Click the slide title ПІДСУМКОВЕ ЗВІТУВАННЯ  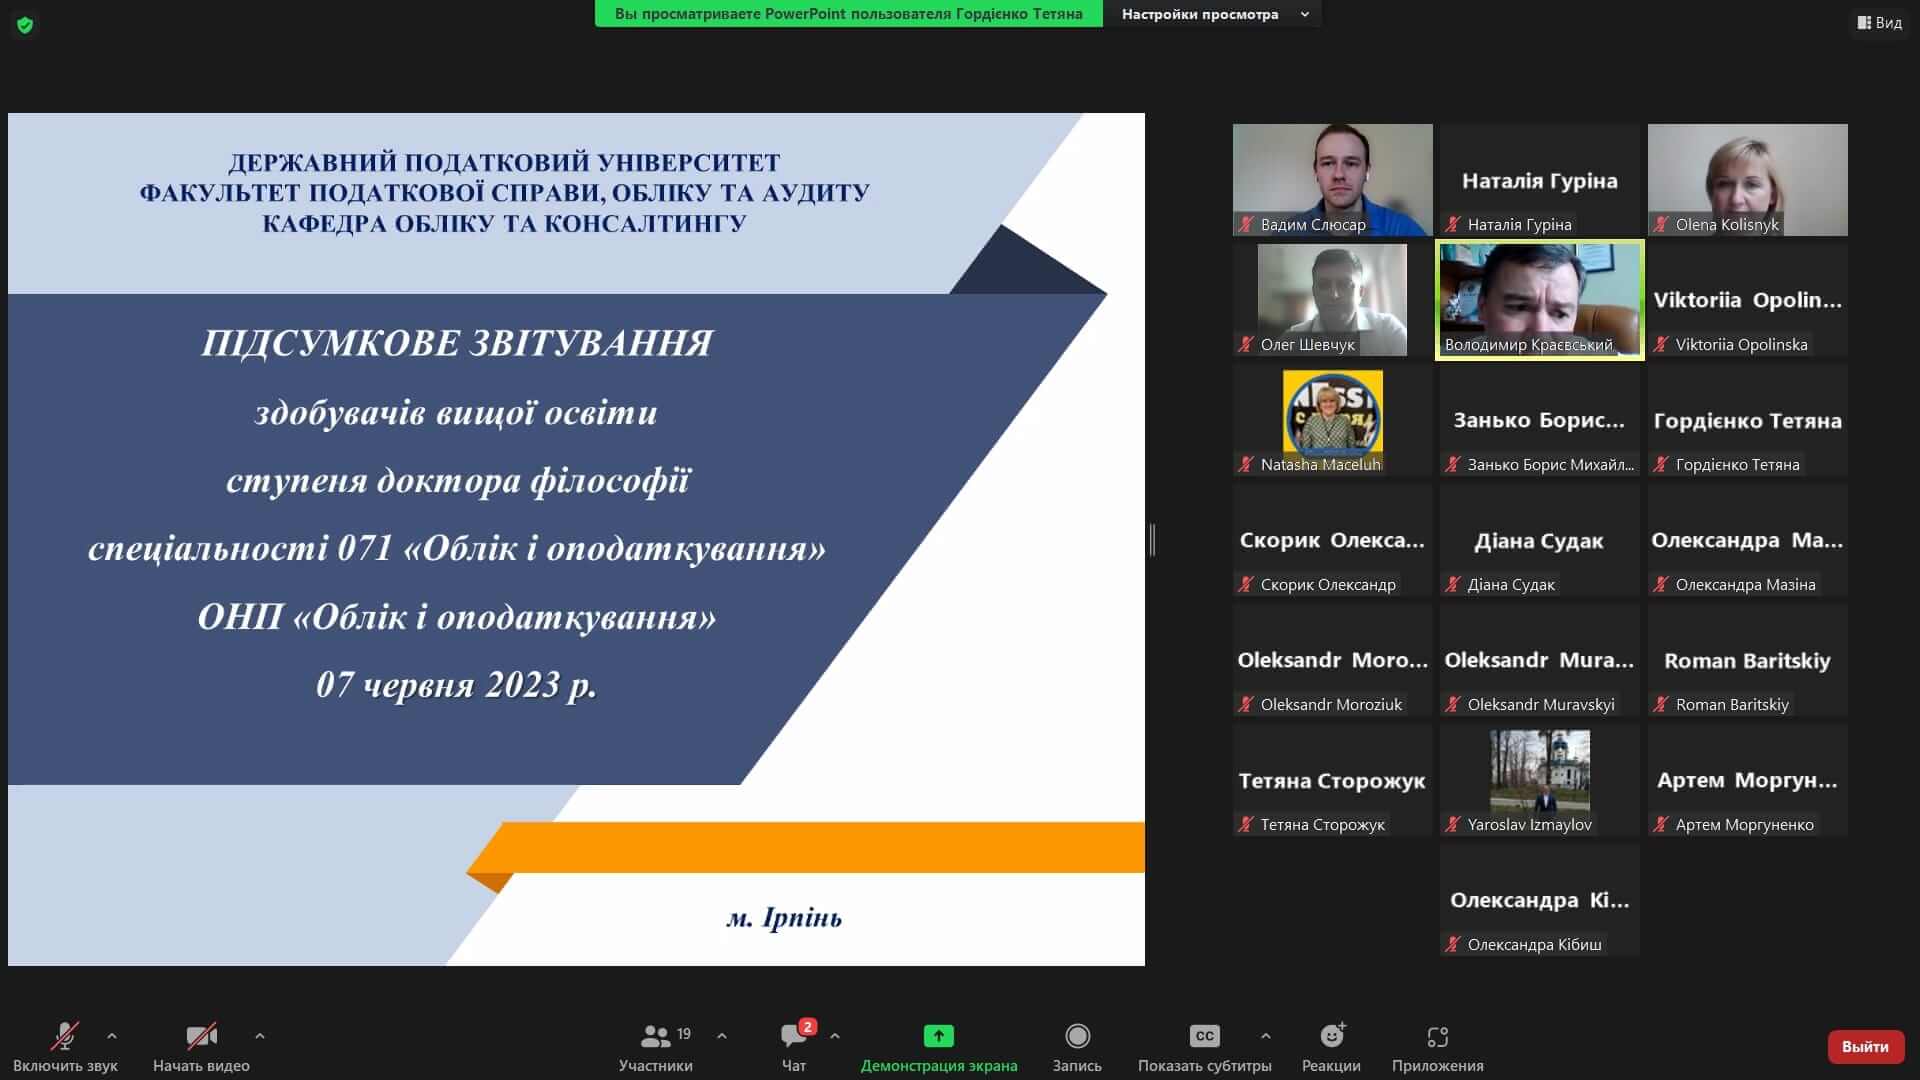(457, 343)
